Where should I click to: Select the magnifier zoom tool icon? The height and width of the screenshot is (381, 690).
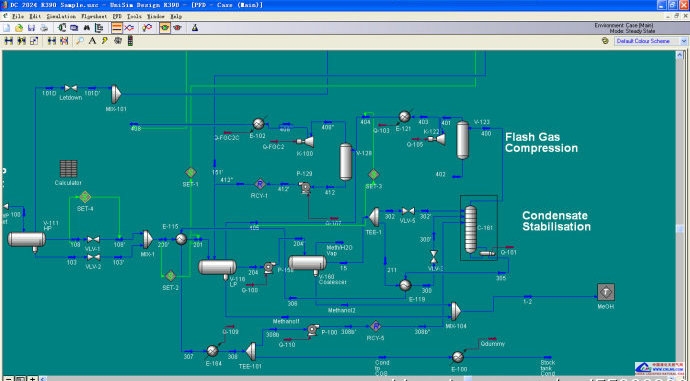80,41
